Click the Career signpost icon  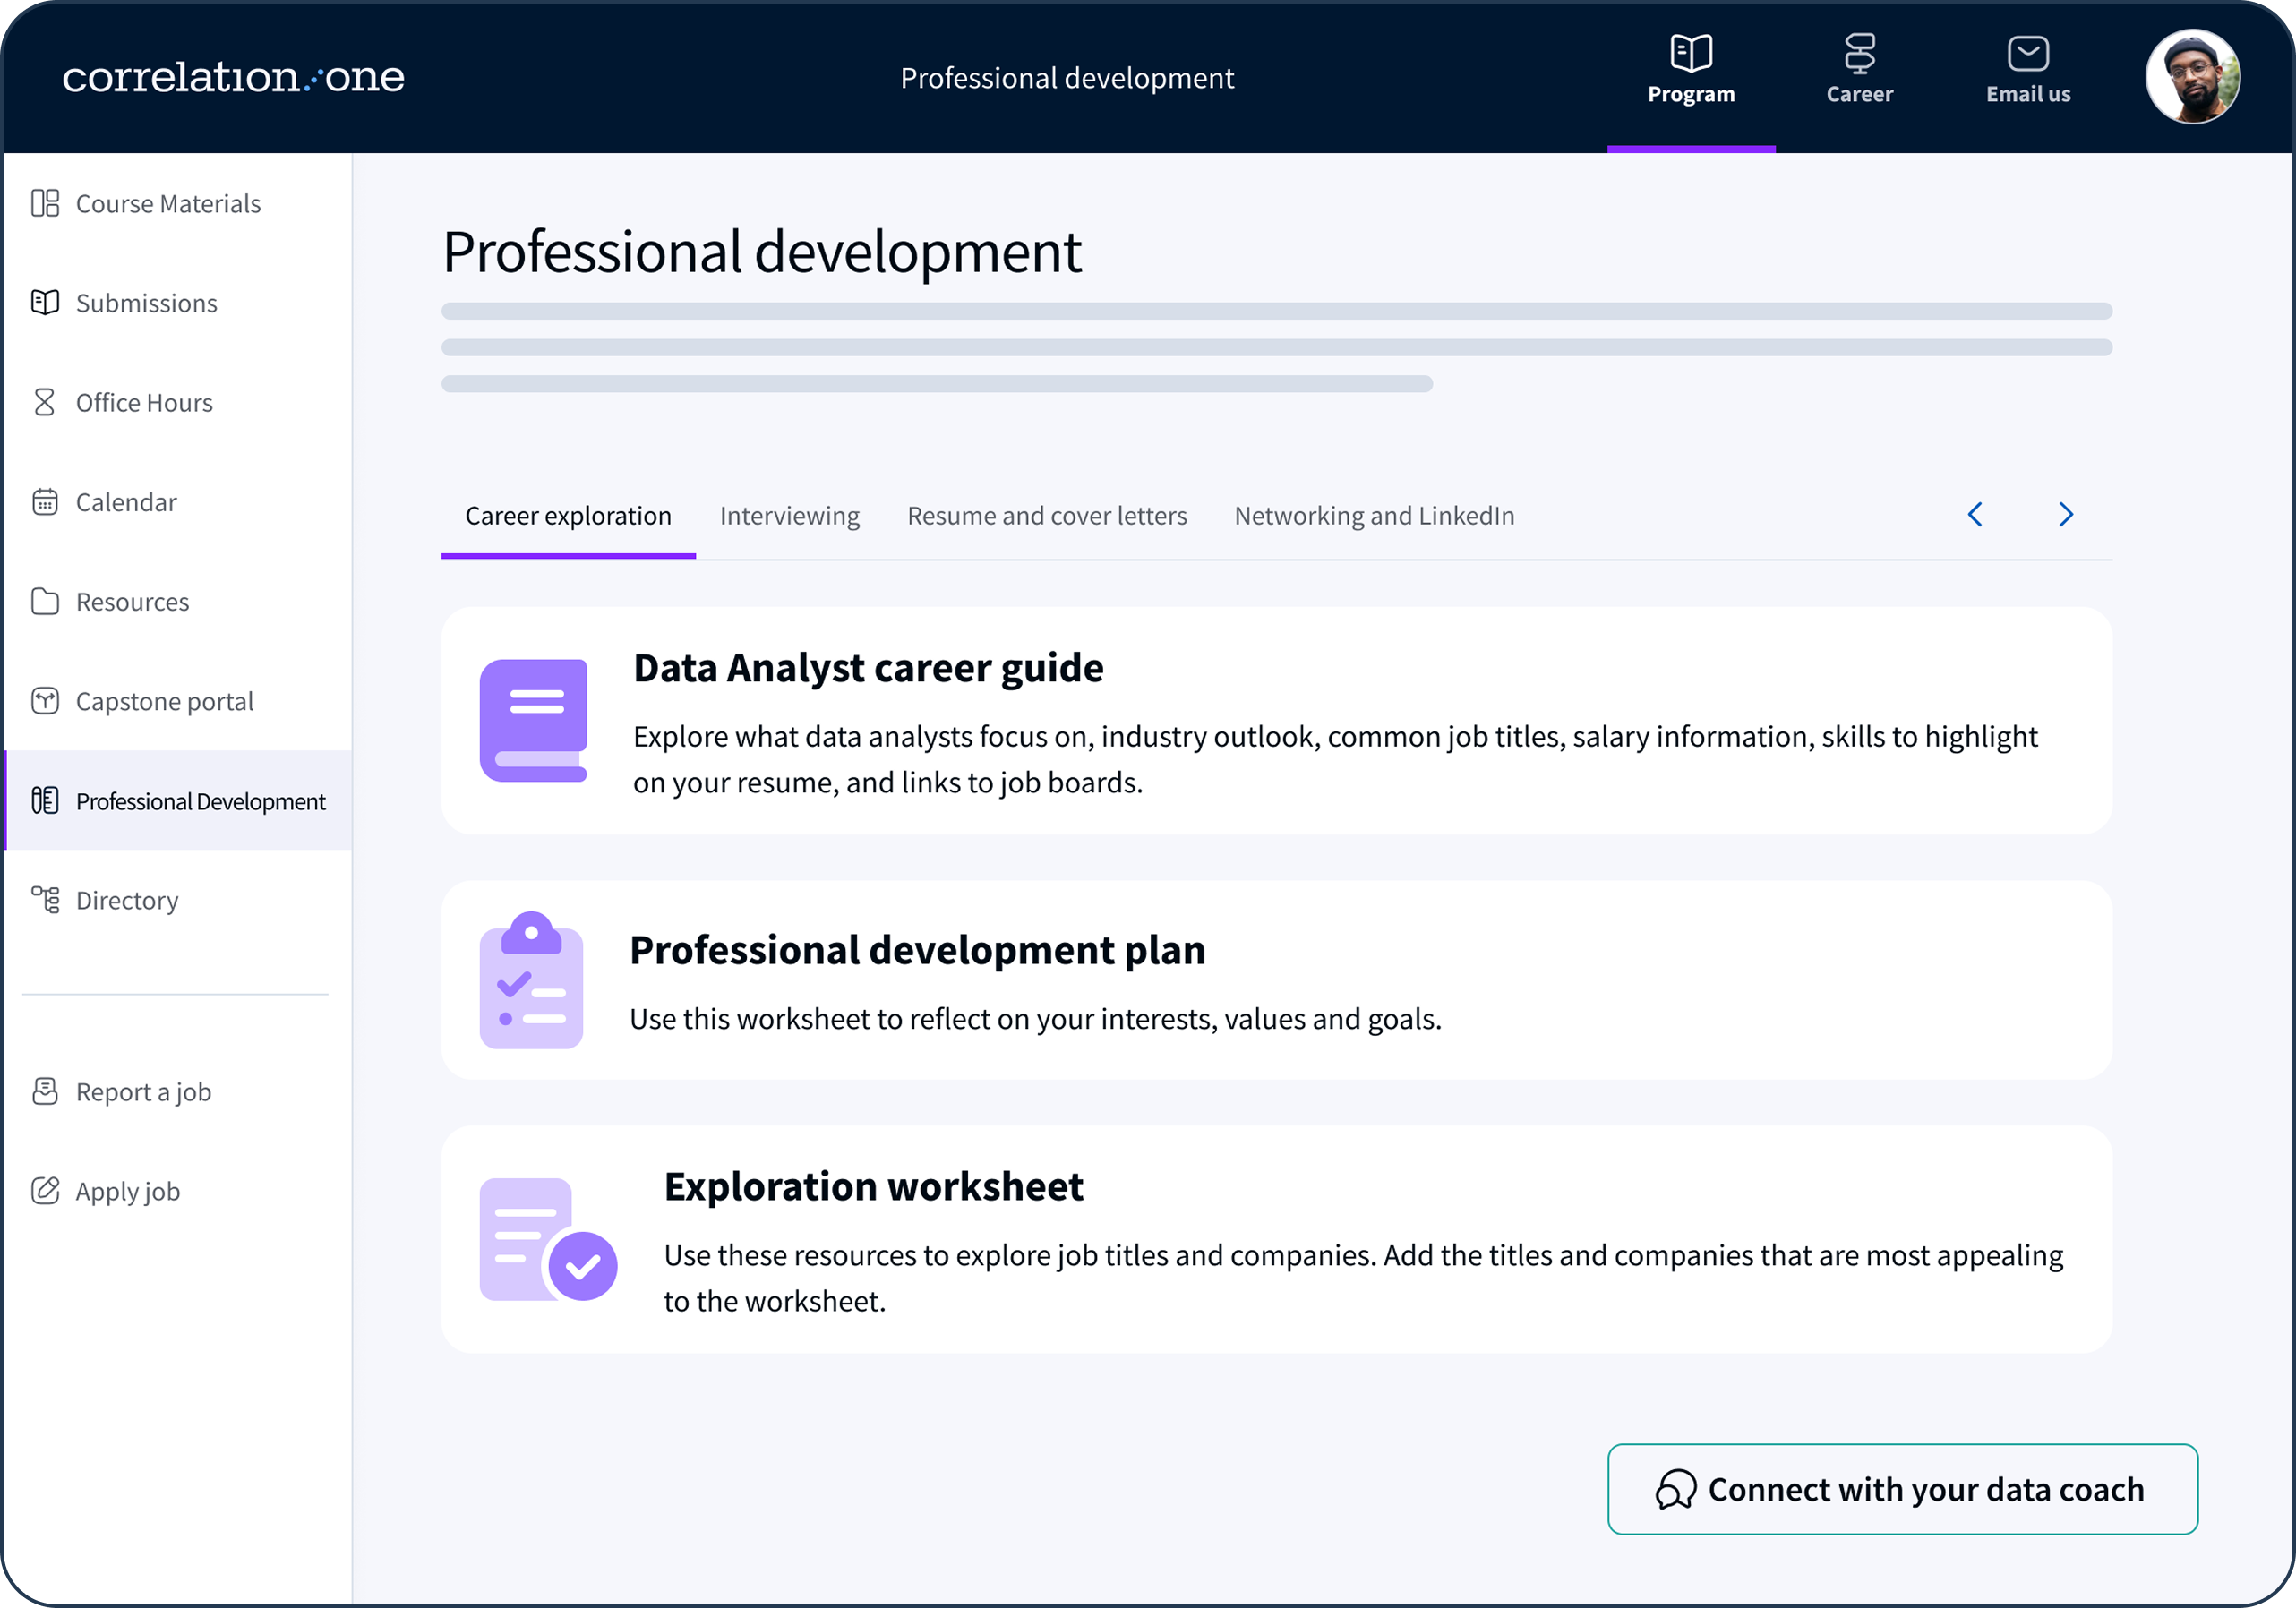[x=1859, y=53]
